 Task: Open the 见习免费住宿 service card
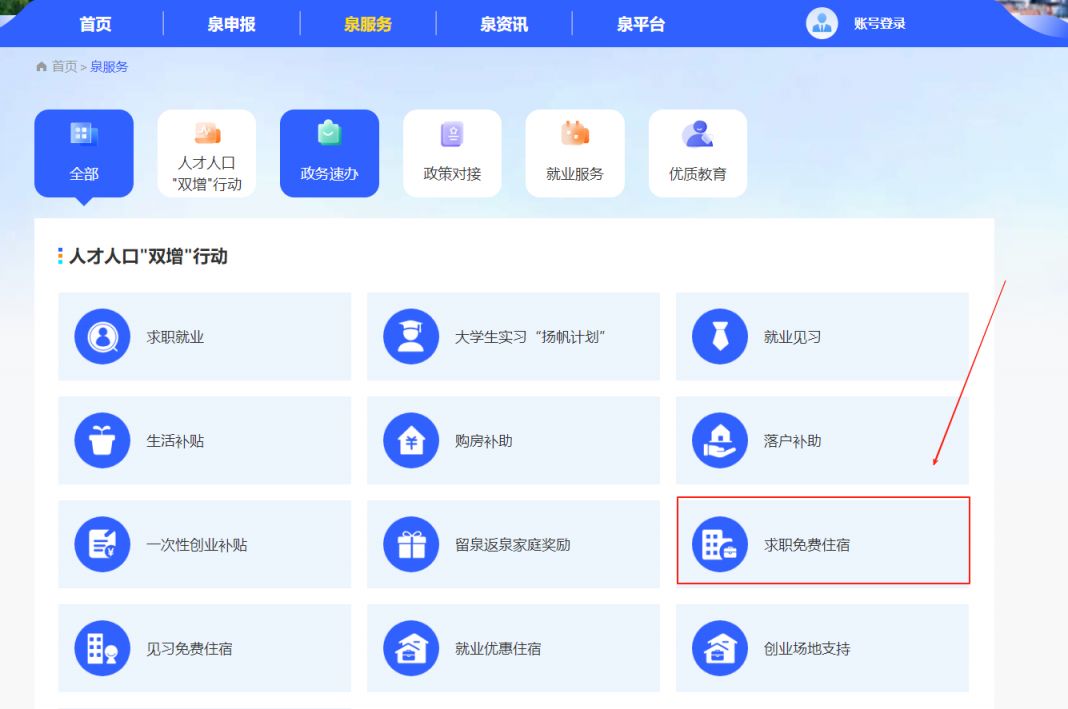[x=204, y=648]
